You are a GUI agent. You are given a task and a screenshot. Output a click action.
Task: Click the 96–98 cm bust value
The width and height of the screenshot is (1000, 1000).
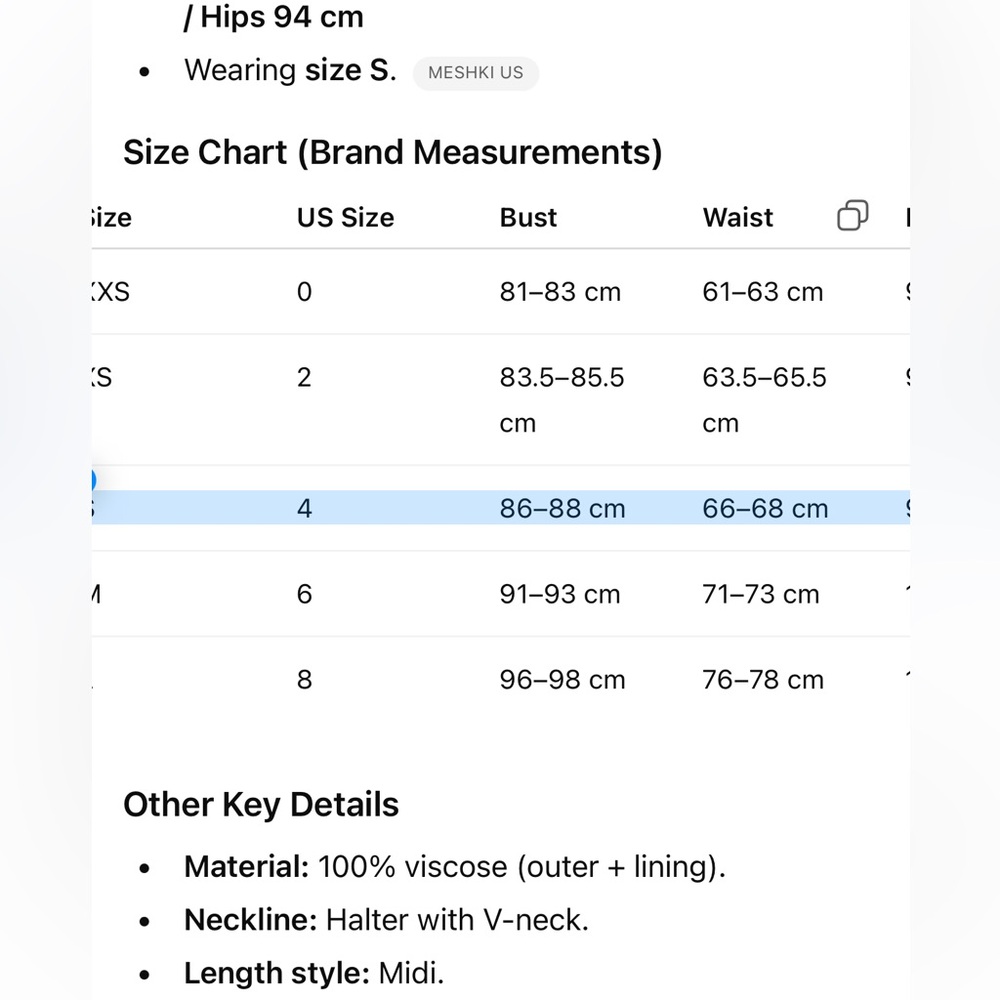click(562, 680)
